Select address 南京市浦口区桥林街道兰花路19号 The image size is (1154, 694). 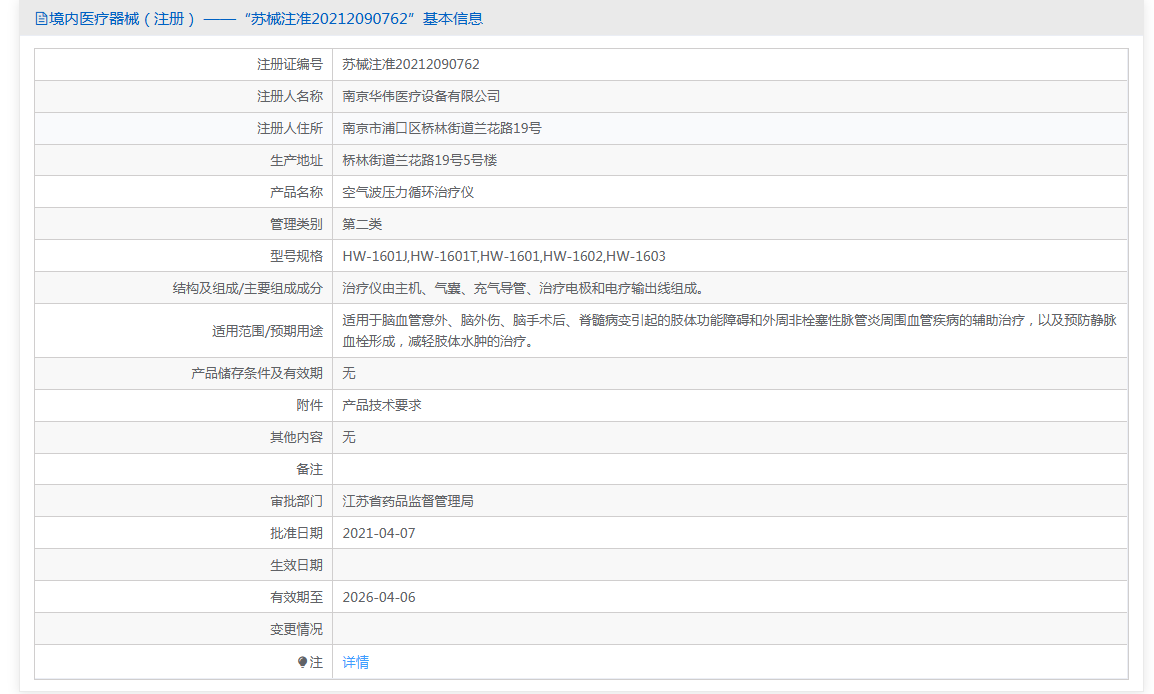pyautogui.click(x=442, y=129)
